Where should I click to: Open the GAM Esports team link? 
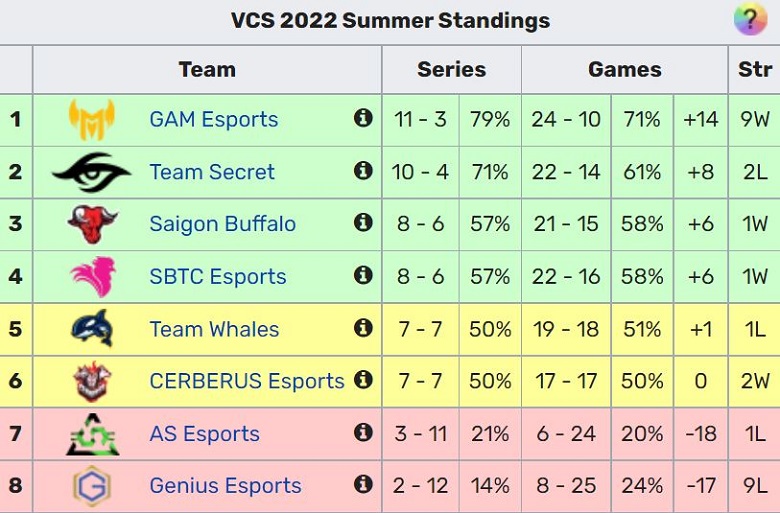[213, 119]
